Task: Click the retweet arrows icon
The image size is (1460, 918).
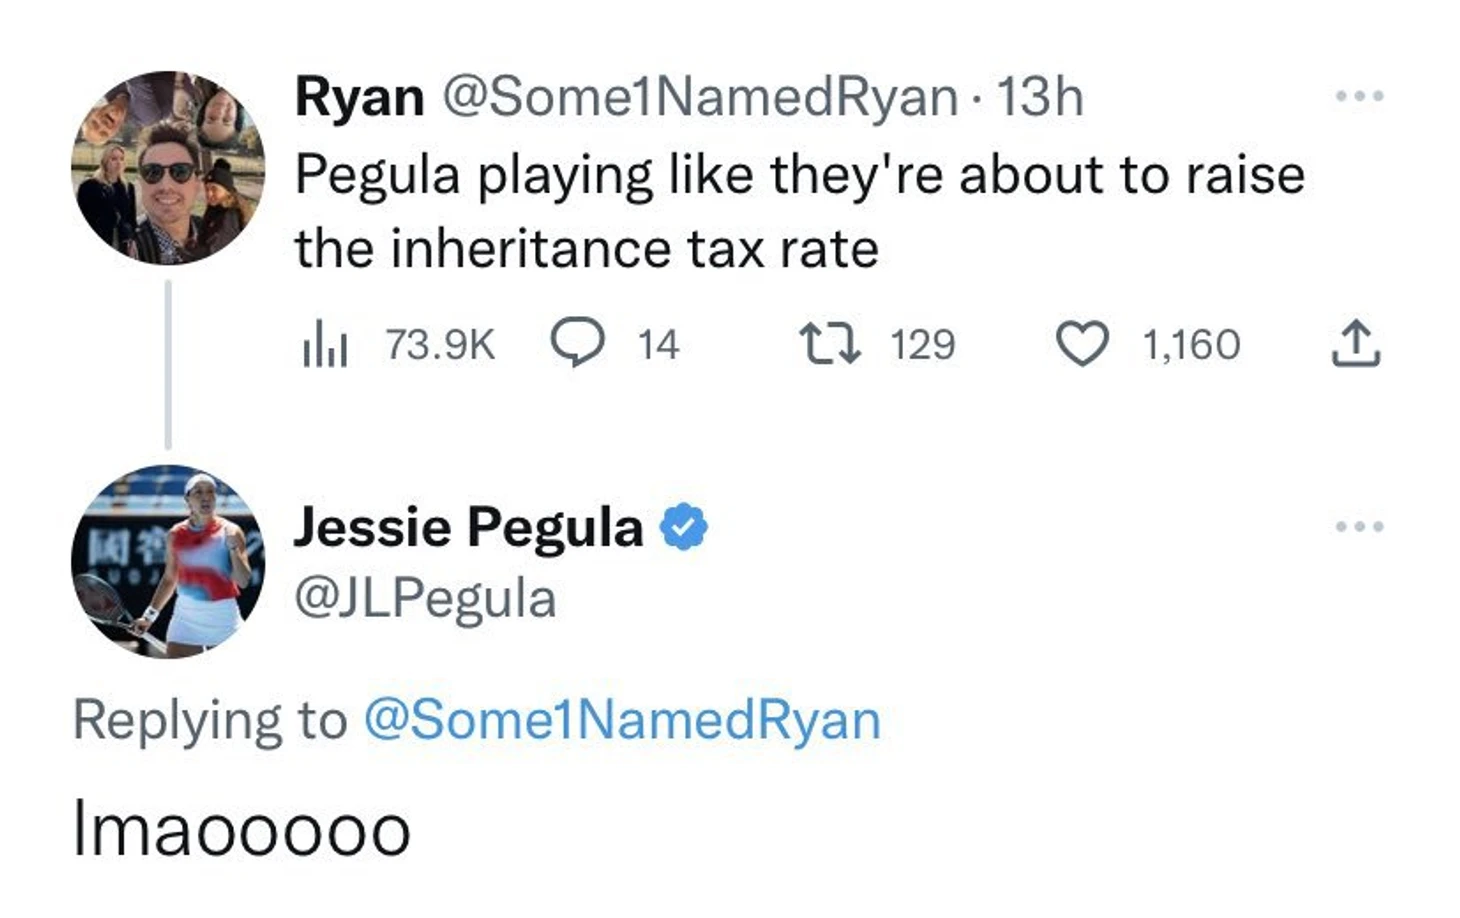Action: tap(830, 344)
